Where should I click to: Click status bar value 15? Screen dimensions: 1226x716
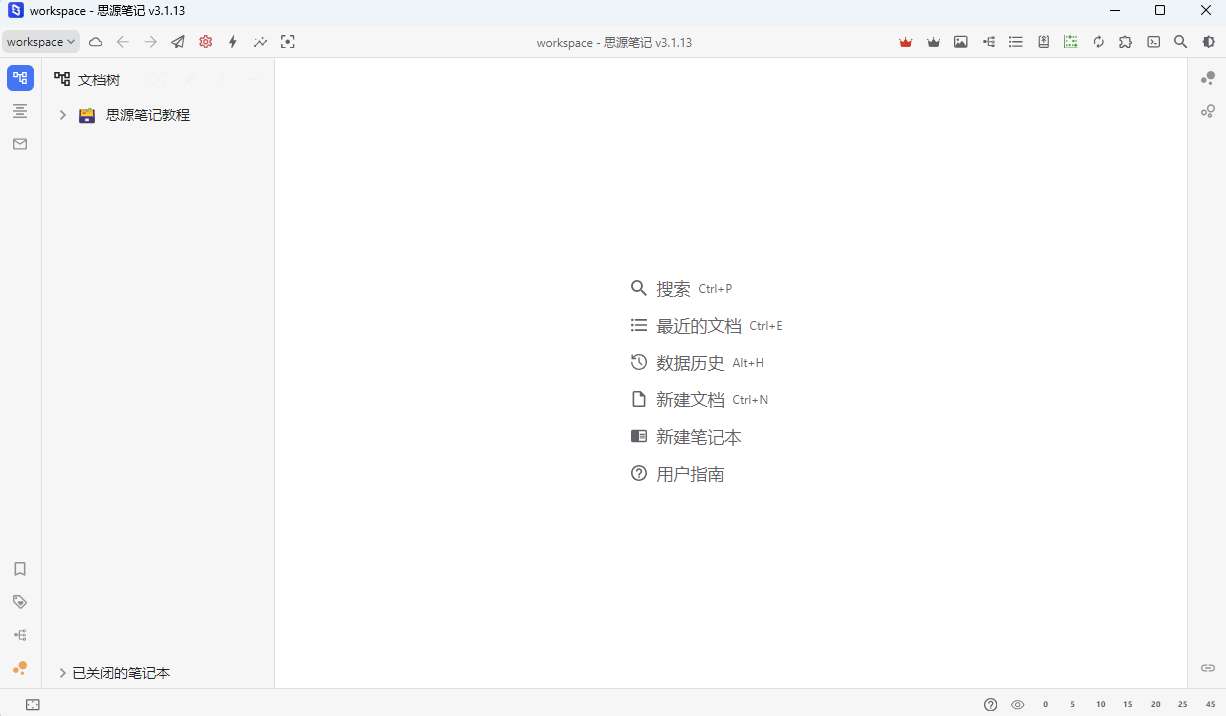click(1128, 705)
